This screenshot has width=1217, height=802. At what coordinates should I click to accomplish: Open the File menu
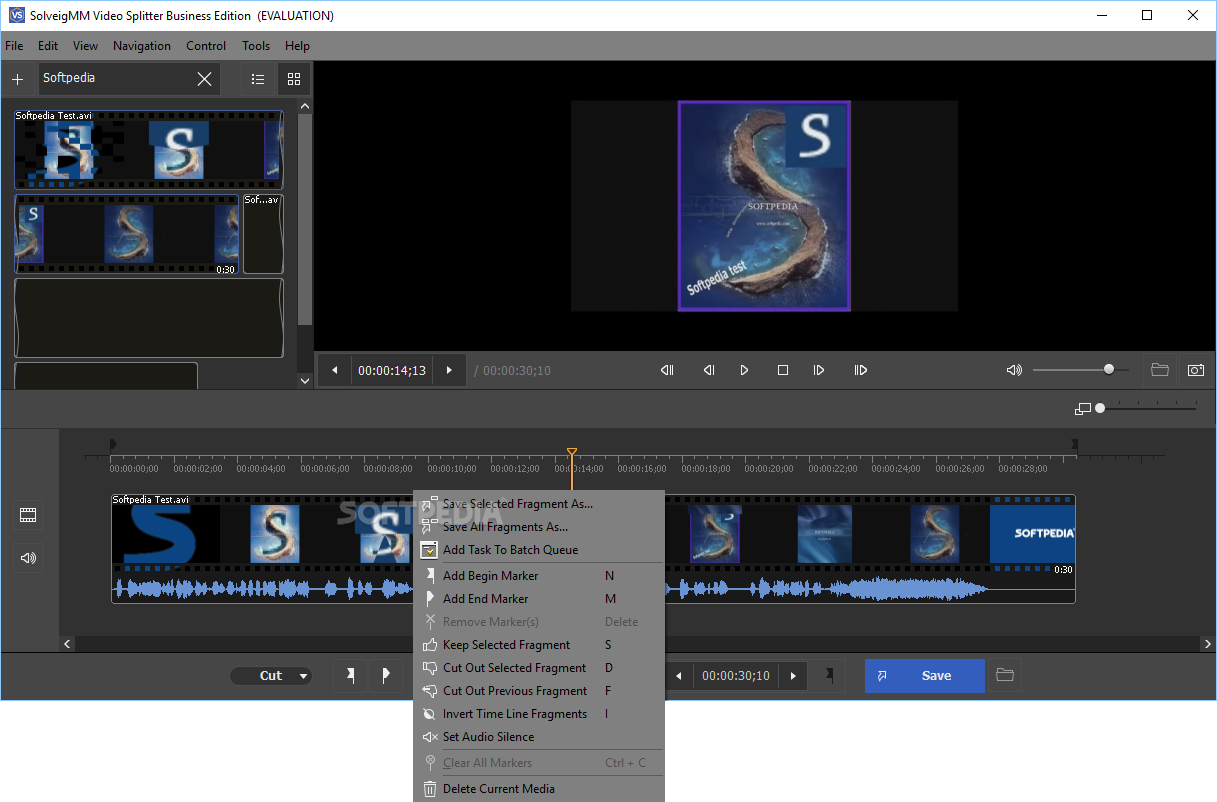coord(14,46)
